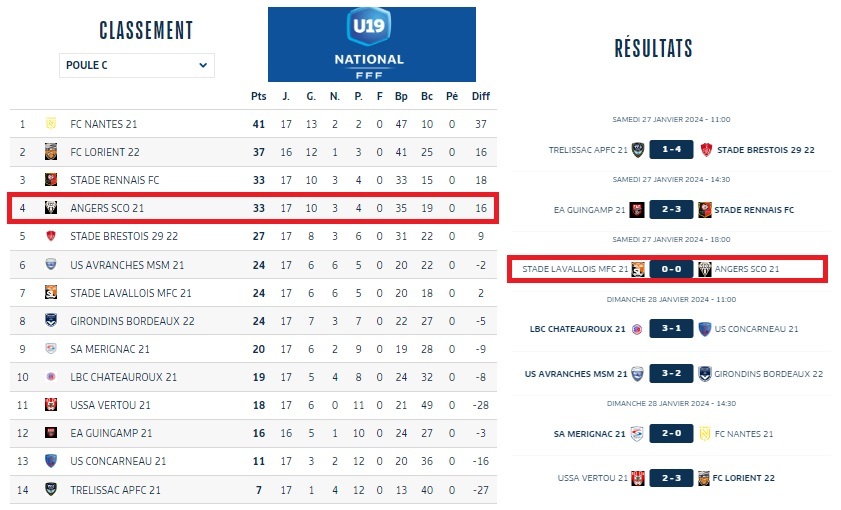Click the FC Lorient crest in standings
The height and width of the screenshot is (510, 841).
(x=50, y=153)
